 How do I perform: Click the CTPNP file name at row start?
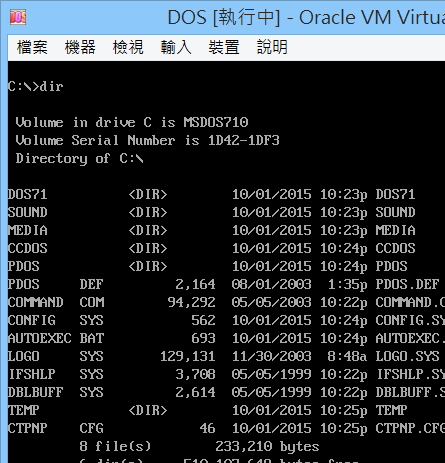click(28, 428)
